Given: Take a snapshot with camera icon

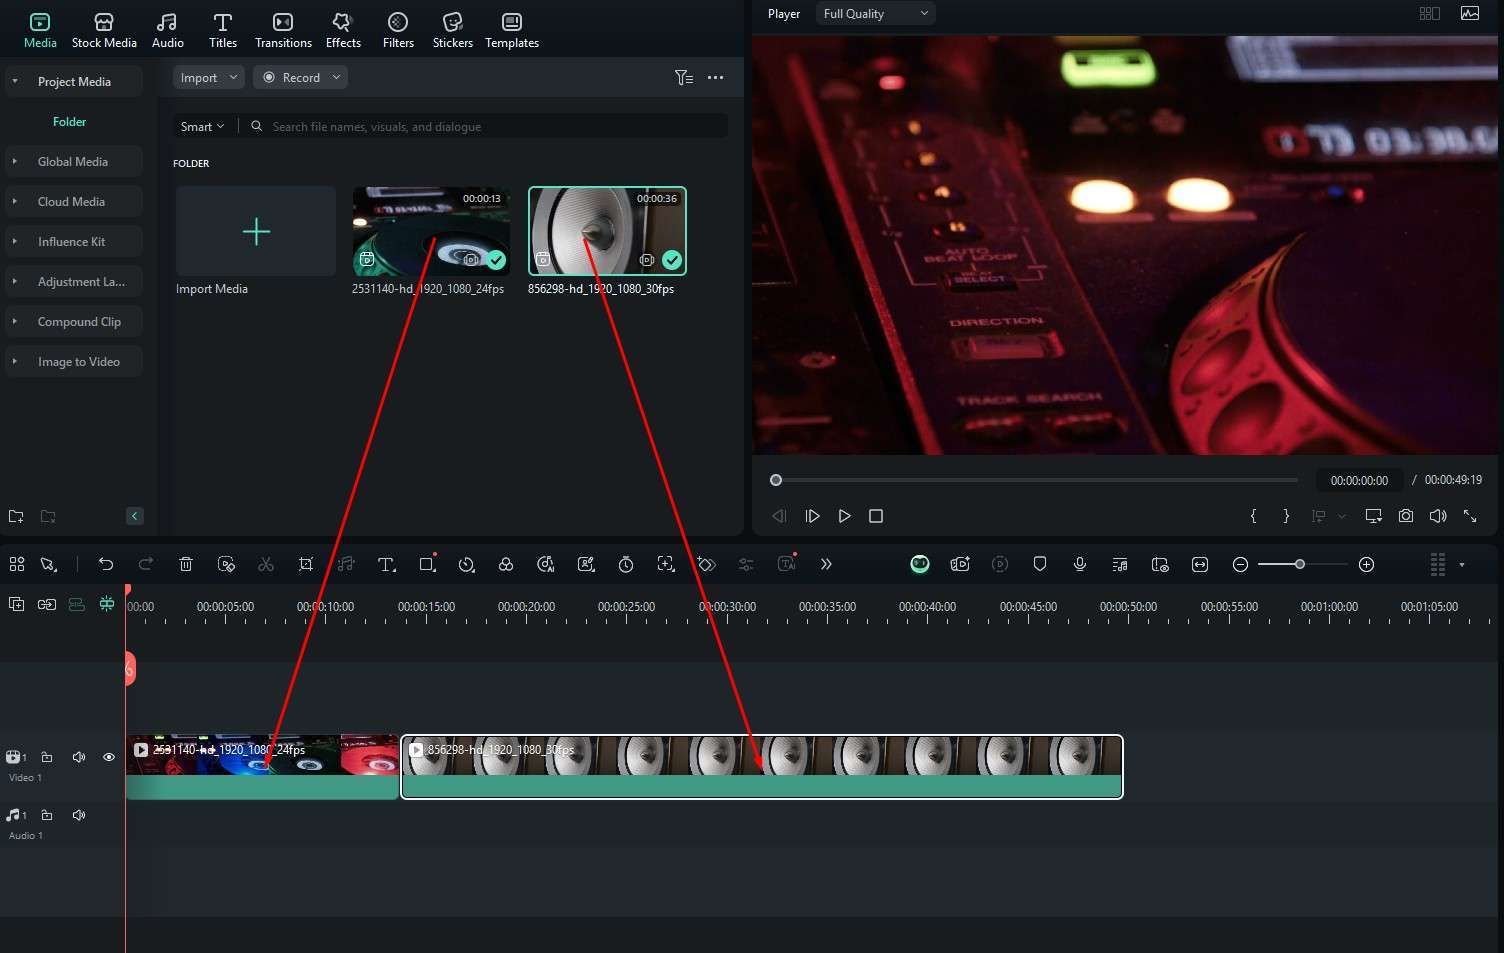Looking at the screenshot, I should tap(1406, 516).
